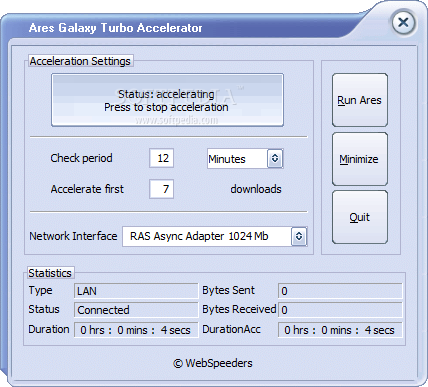
Task: Click the DurationAcc label
Action: click(231, 329)
